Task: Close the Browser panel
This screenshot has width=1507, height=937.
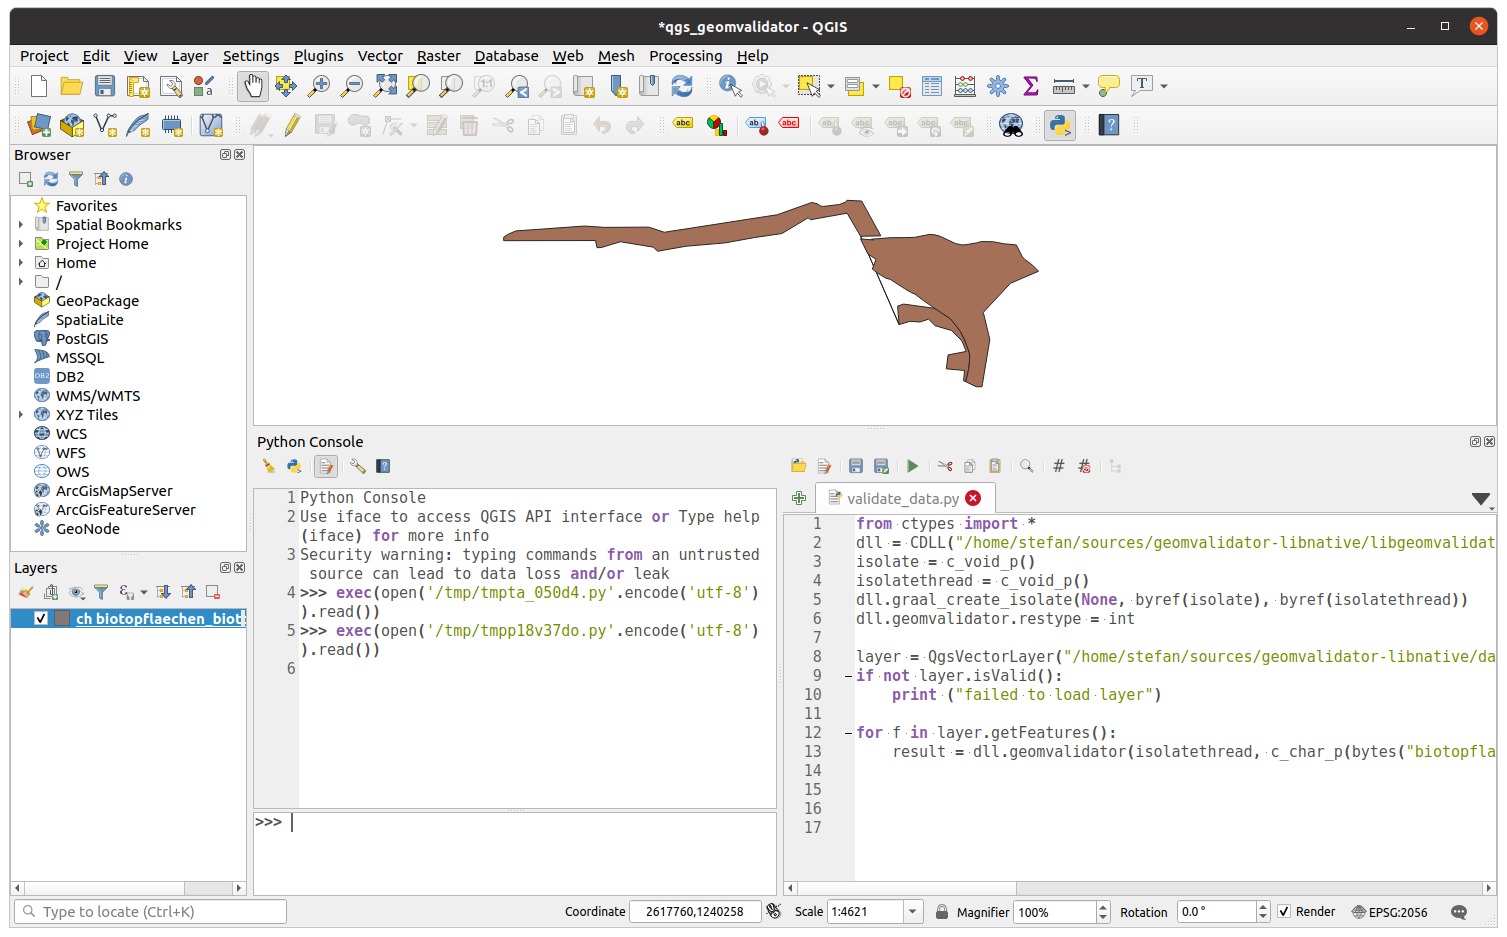Action: pos(240,155)
